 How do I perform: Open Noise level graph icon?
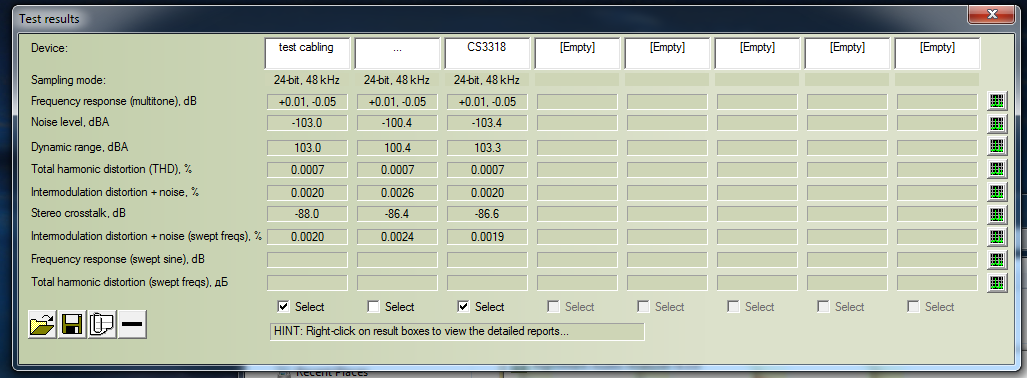click(x=996, y=123)
